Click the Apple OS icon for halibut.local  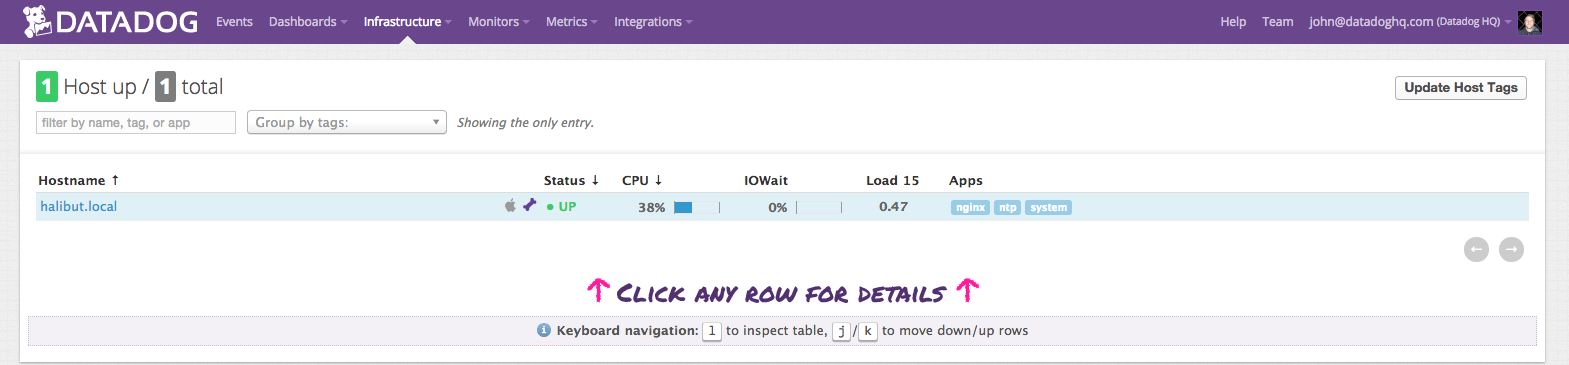510,205
